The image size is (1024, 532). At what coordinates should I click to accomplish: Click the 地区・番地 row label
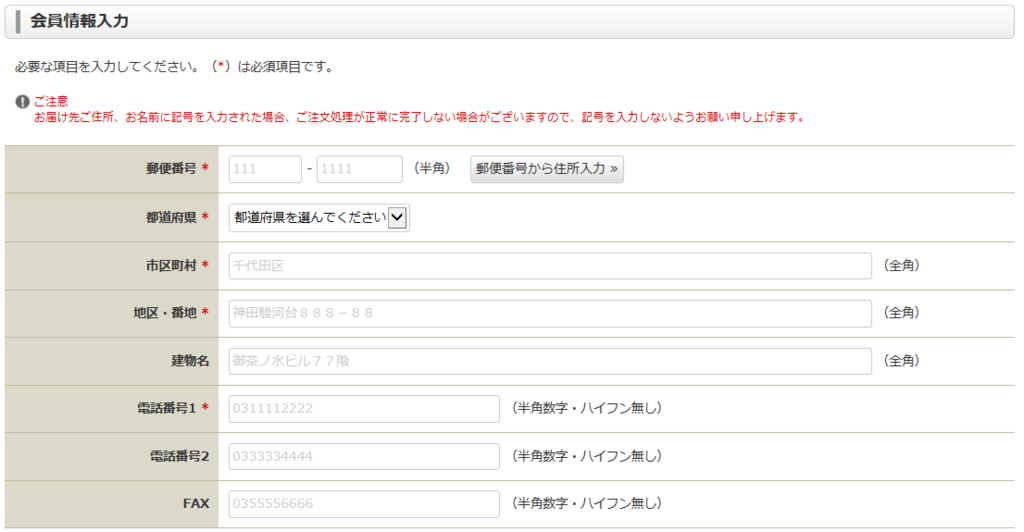point(165,313)
